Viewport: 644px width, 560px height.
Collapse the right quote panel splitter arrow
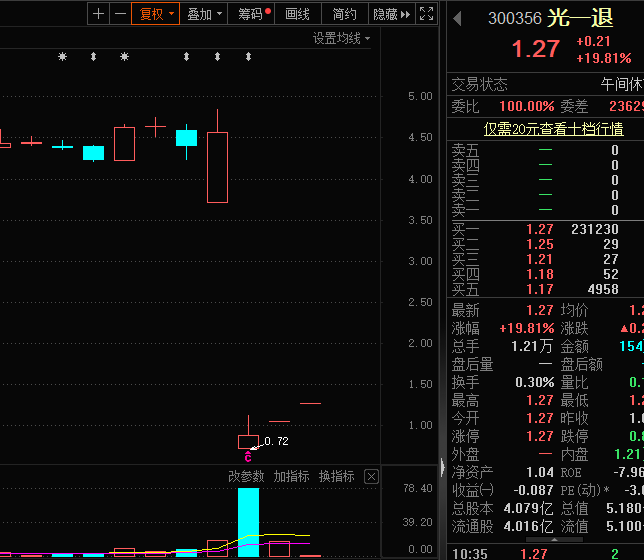441,466
